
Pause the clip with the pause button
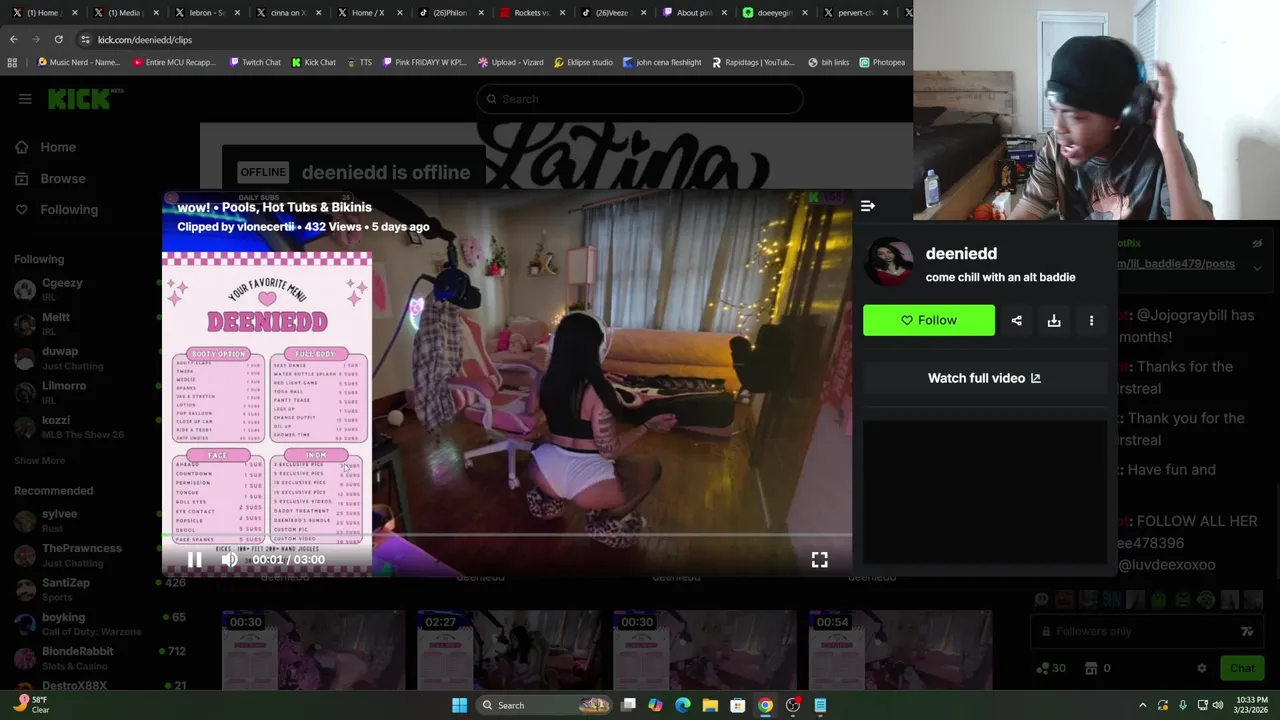[x=195, y=560]
